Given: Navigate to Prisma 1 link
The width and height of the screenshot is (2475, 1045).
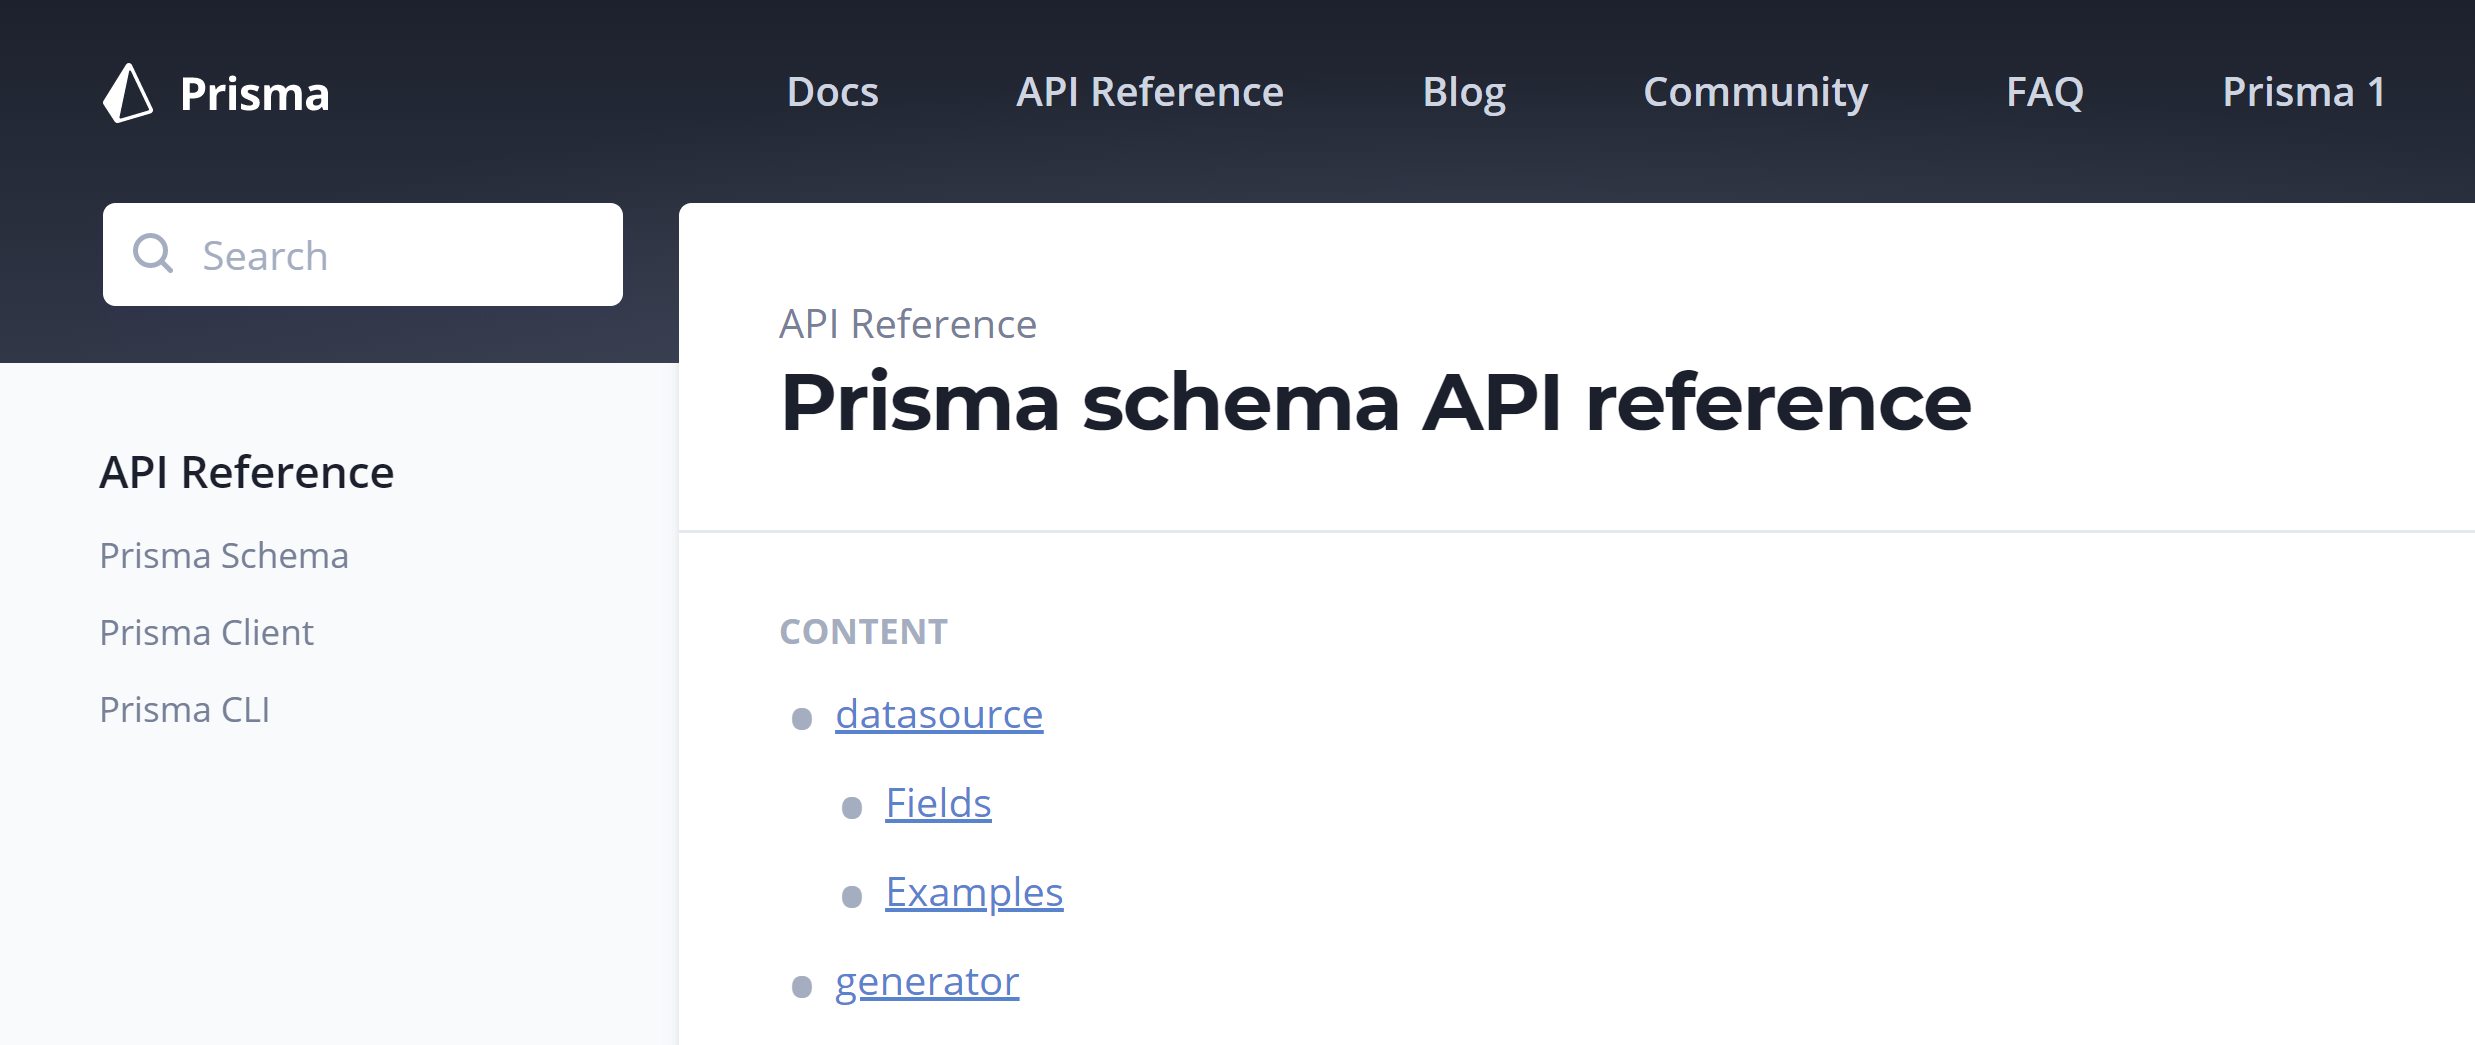Looking at the screenshot, I should [x=2303, y=91].
